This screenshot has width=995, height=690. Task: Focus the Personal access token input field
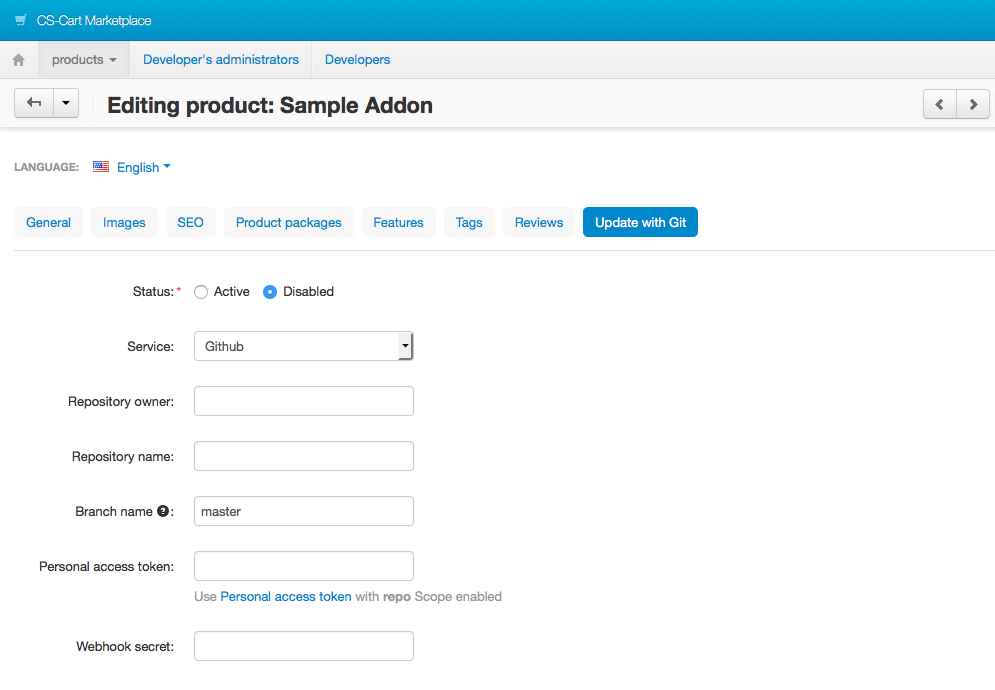(303, 566)
